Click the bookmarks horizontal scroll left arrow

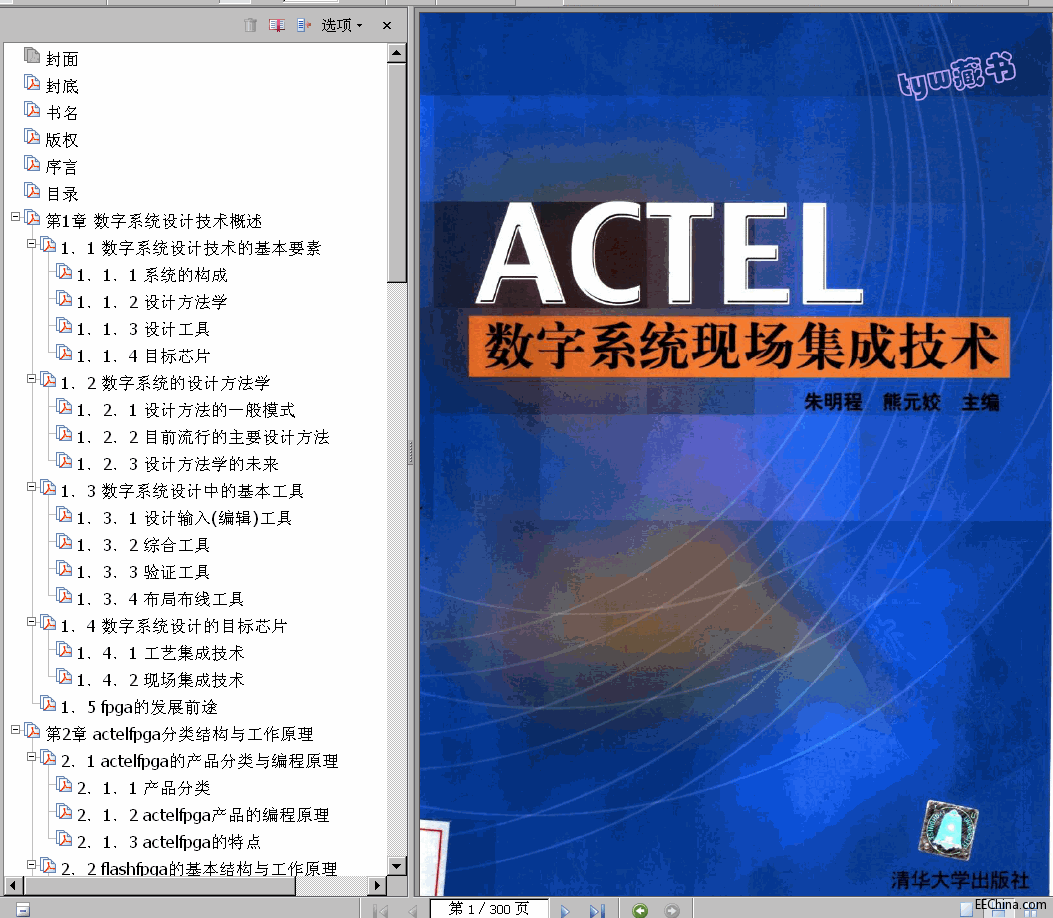(13, 886)
